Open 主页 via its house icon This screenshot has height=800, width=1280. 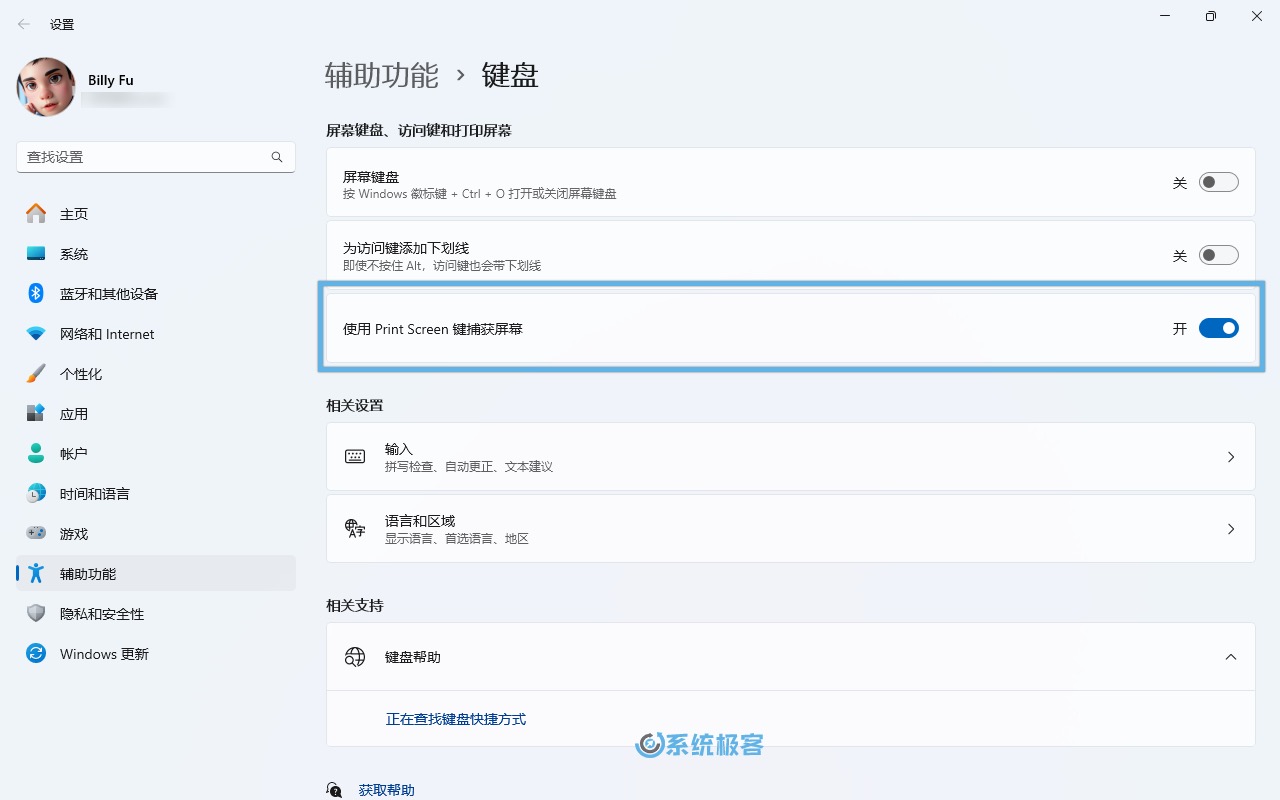coord(36,214)
